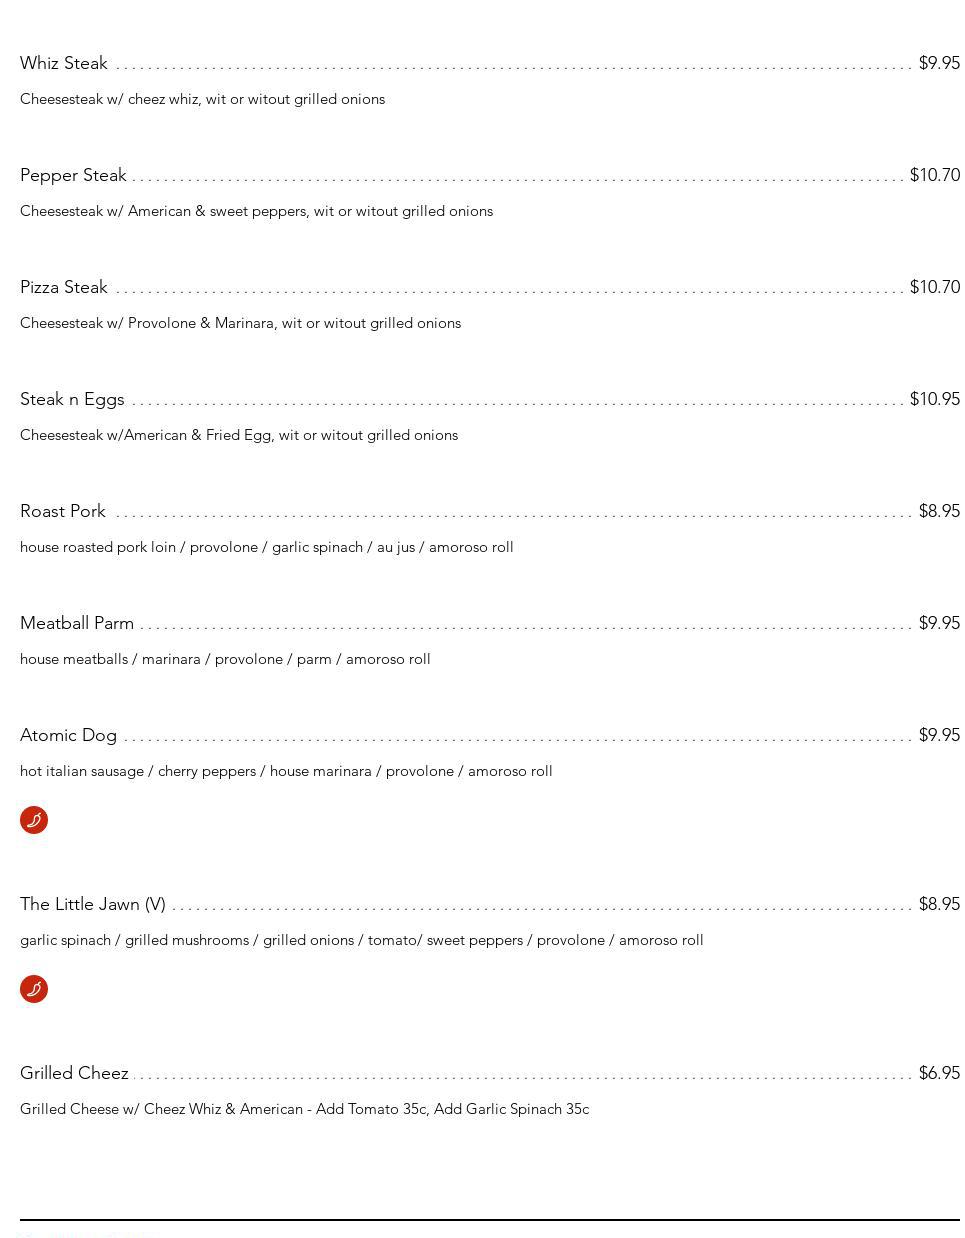965x1238 pixels.
Task: Open the Grilled Cheez menu item
Action: click(74, 1073)
